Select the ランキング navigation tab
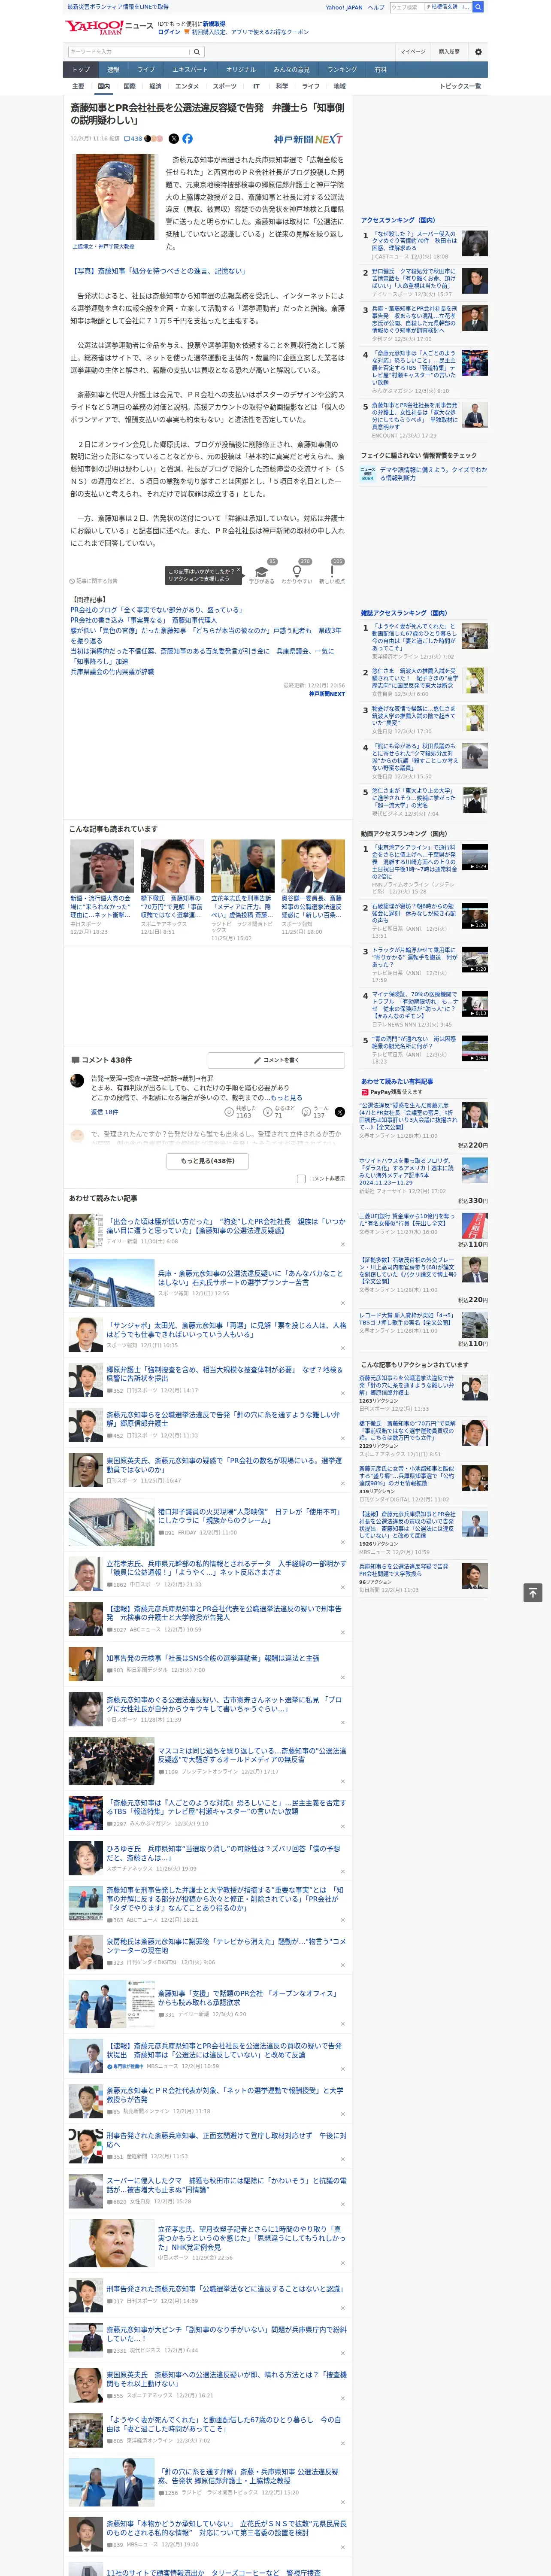This screenshot has width=551, height=2576. [x=342, y=70]
